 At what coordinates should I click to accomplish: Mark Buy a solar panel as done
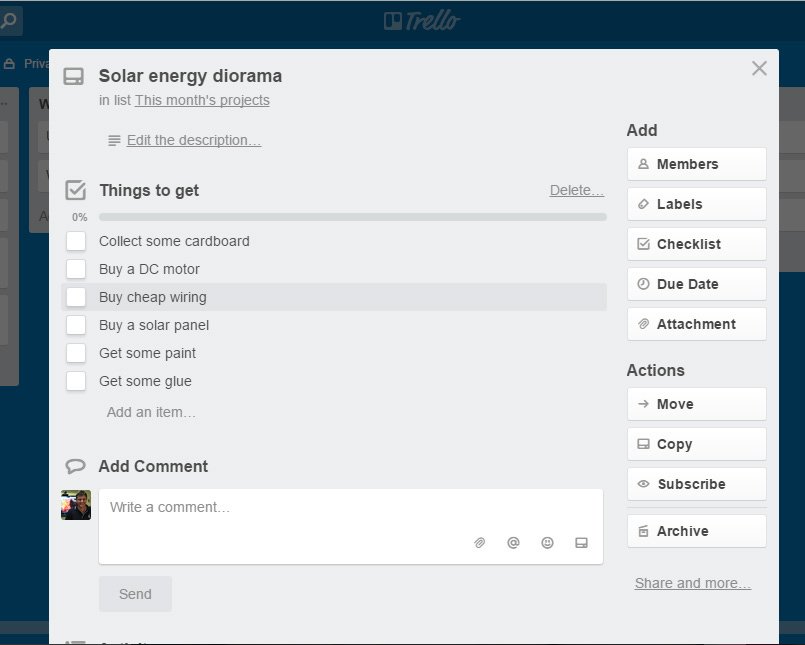(76, 325)
